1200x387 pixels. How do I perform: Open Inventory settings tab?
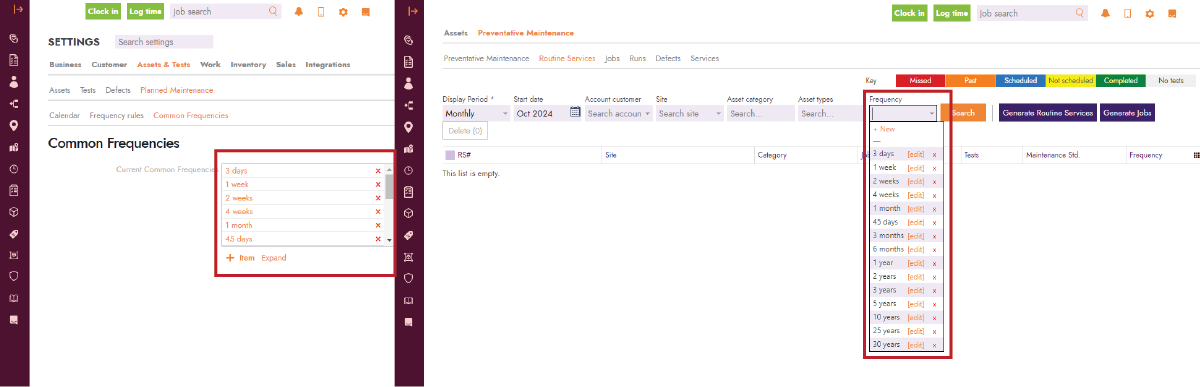click(x=248, y=64)
